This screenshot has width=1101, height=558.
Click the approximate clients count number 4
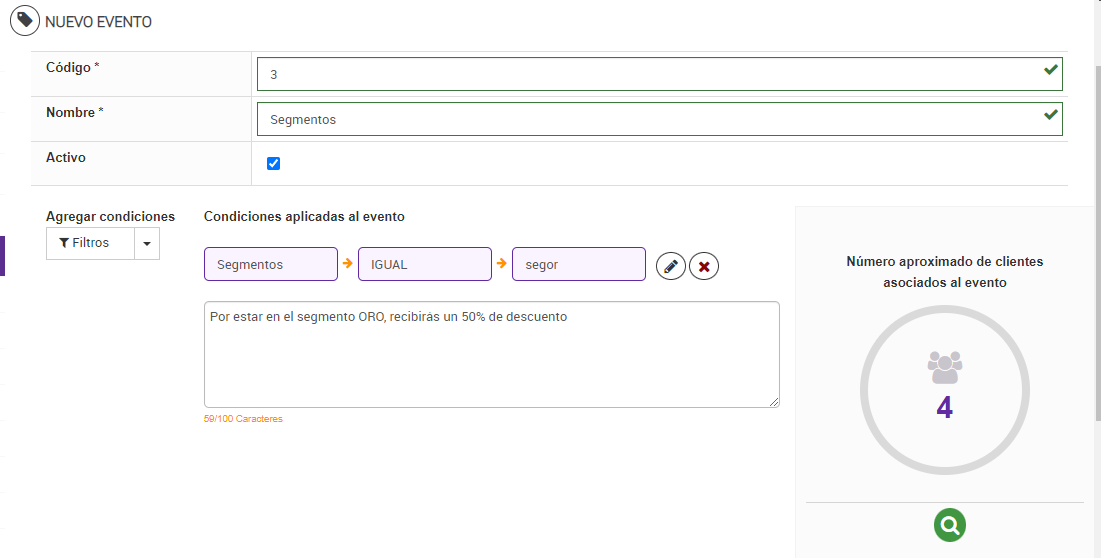point(945,408)
